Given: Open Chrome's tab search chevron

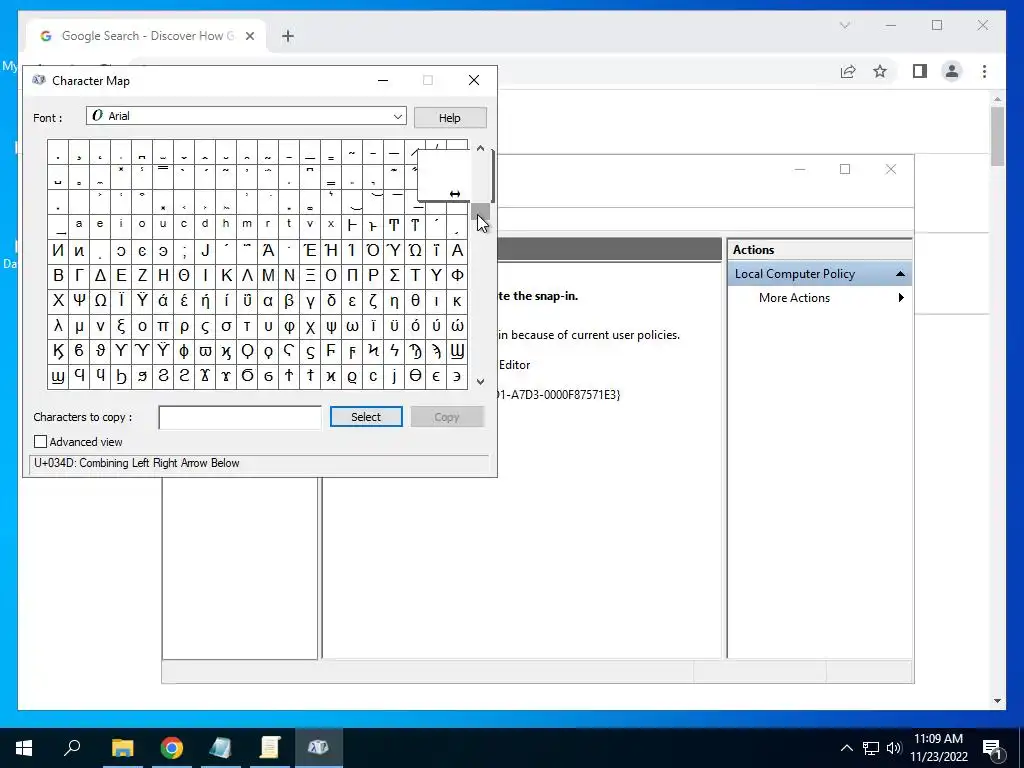Looking at the screenshot, I should click(x=844, y=25).
